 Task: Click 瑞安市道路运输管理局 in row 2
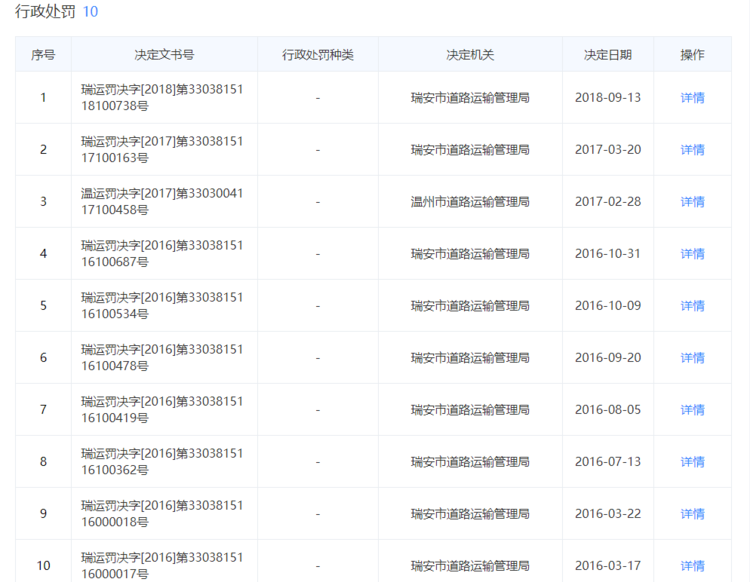[470, 150]
